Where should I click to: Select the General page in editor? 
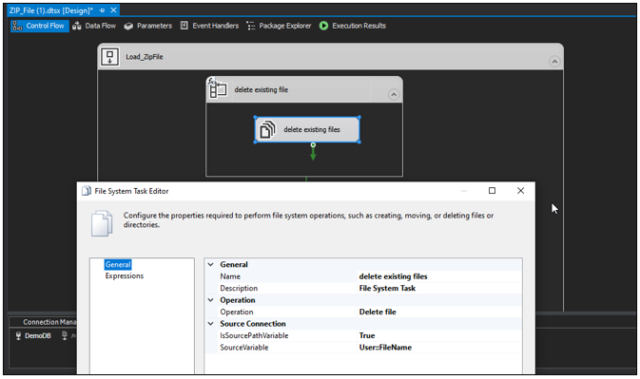pos(118,264)
